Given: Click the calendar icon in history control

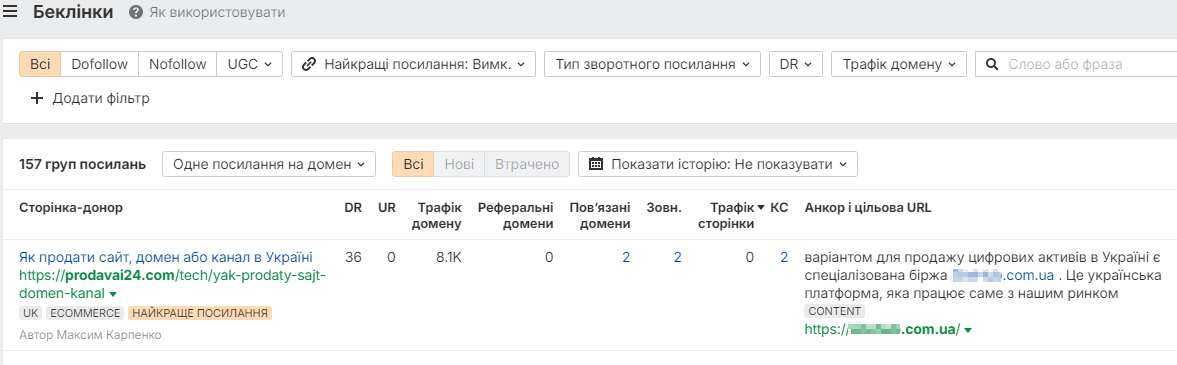Looking at the screenshot, I should (596, 164).
